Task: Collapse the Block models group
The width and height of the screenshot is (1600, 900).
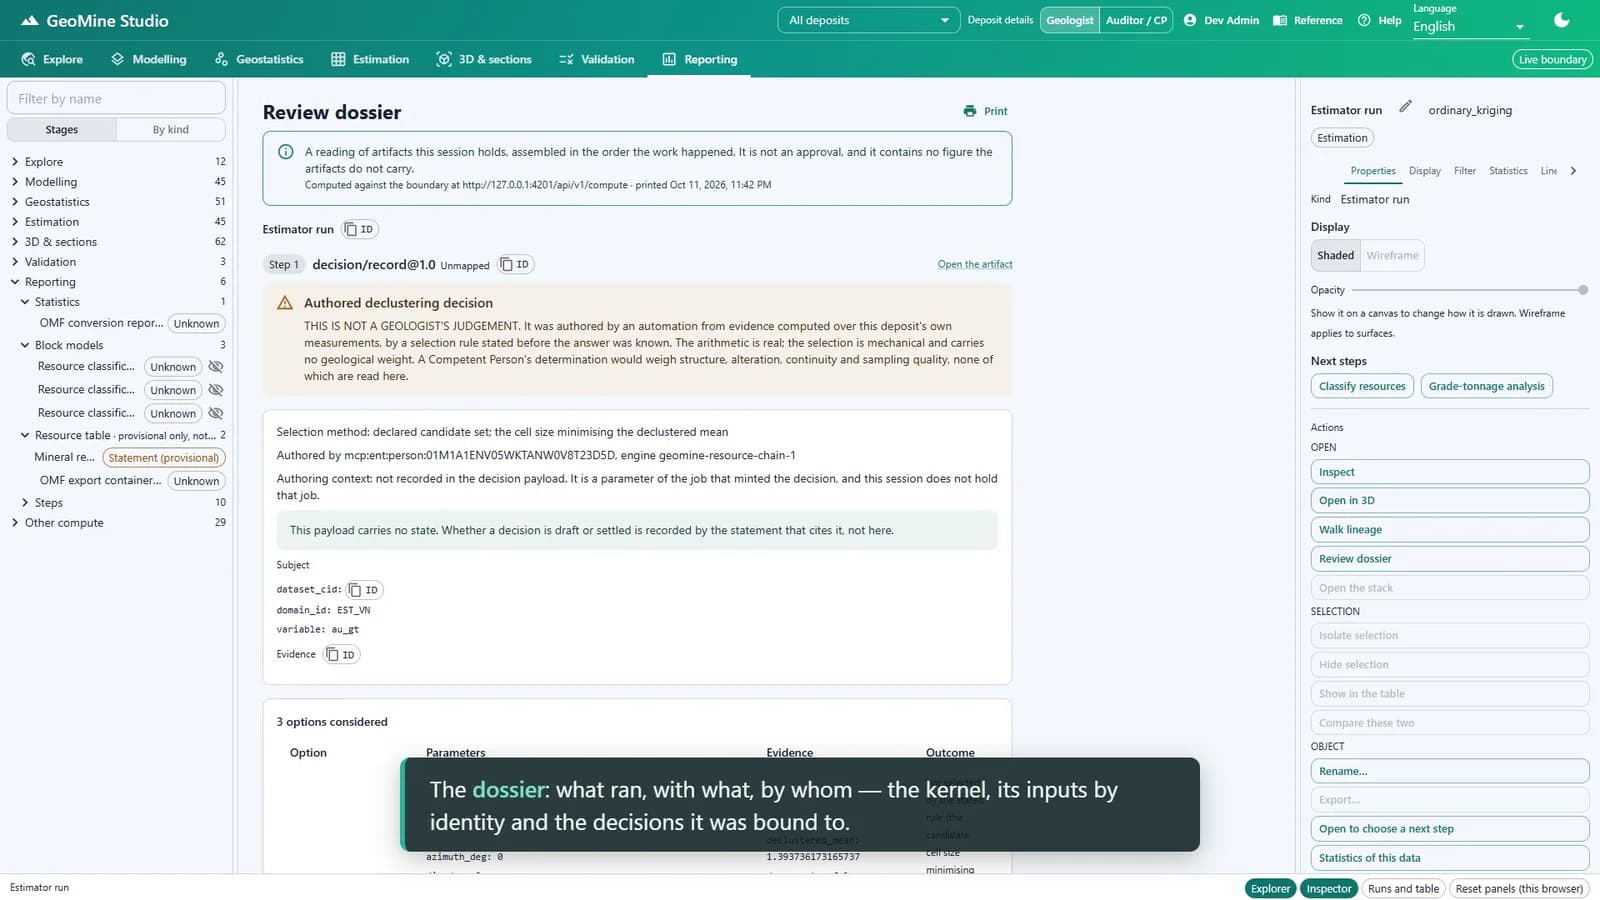Action: click(25, 346)
